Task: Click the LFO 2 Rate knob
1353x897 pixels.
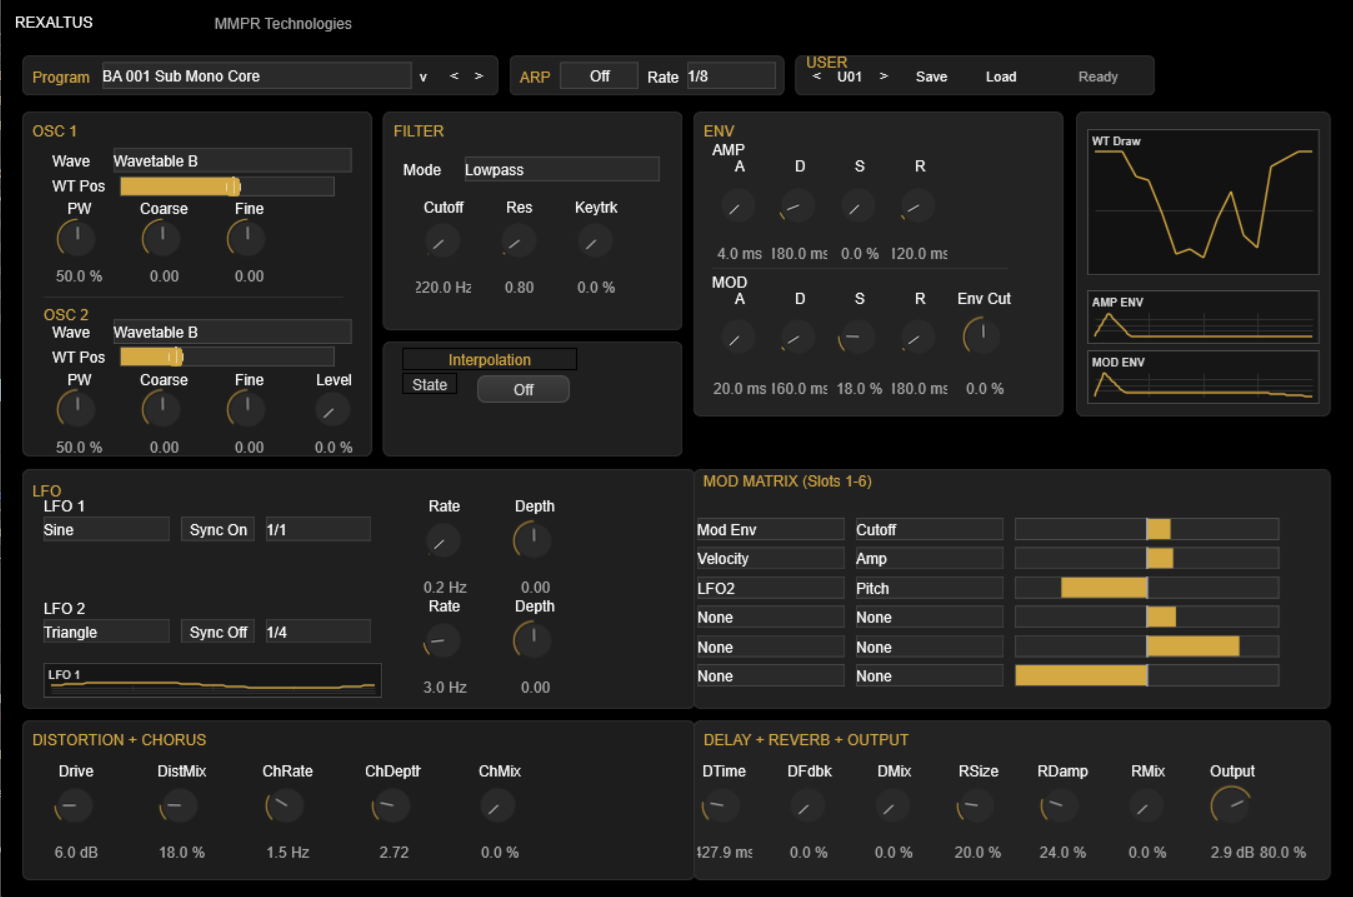Action: pyautogui.click(x=443, y=640)
